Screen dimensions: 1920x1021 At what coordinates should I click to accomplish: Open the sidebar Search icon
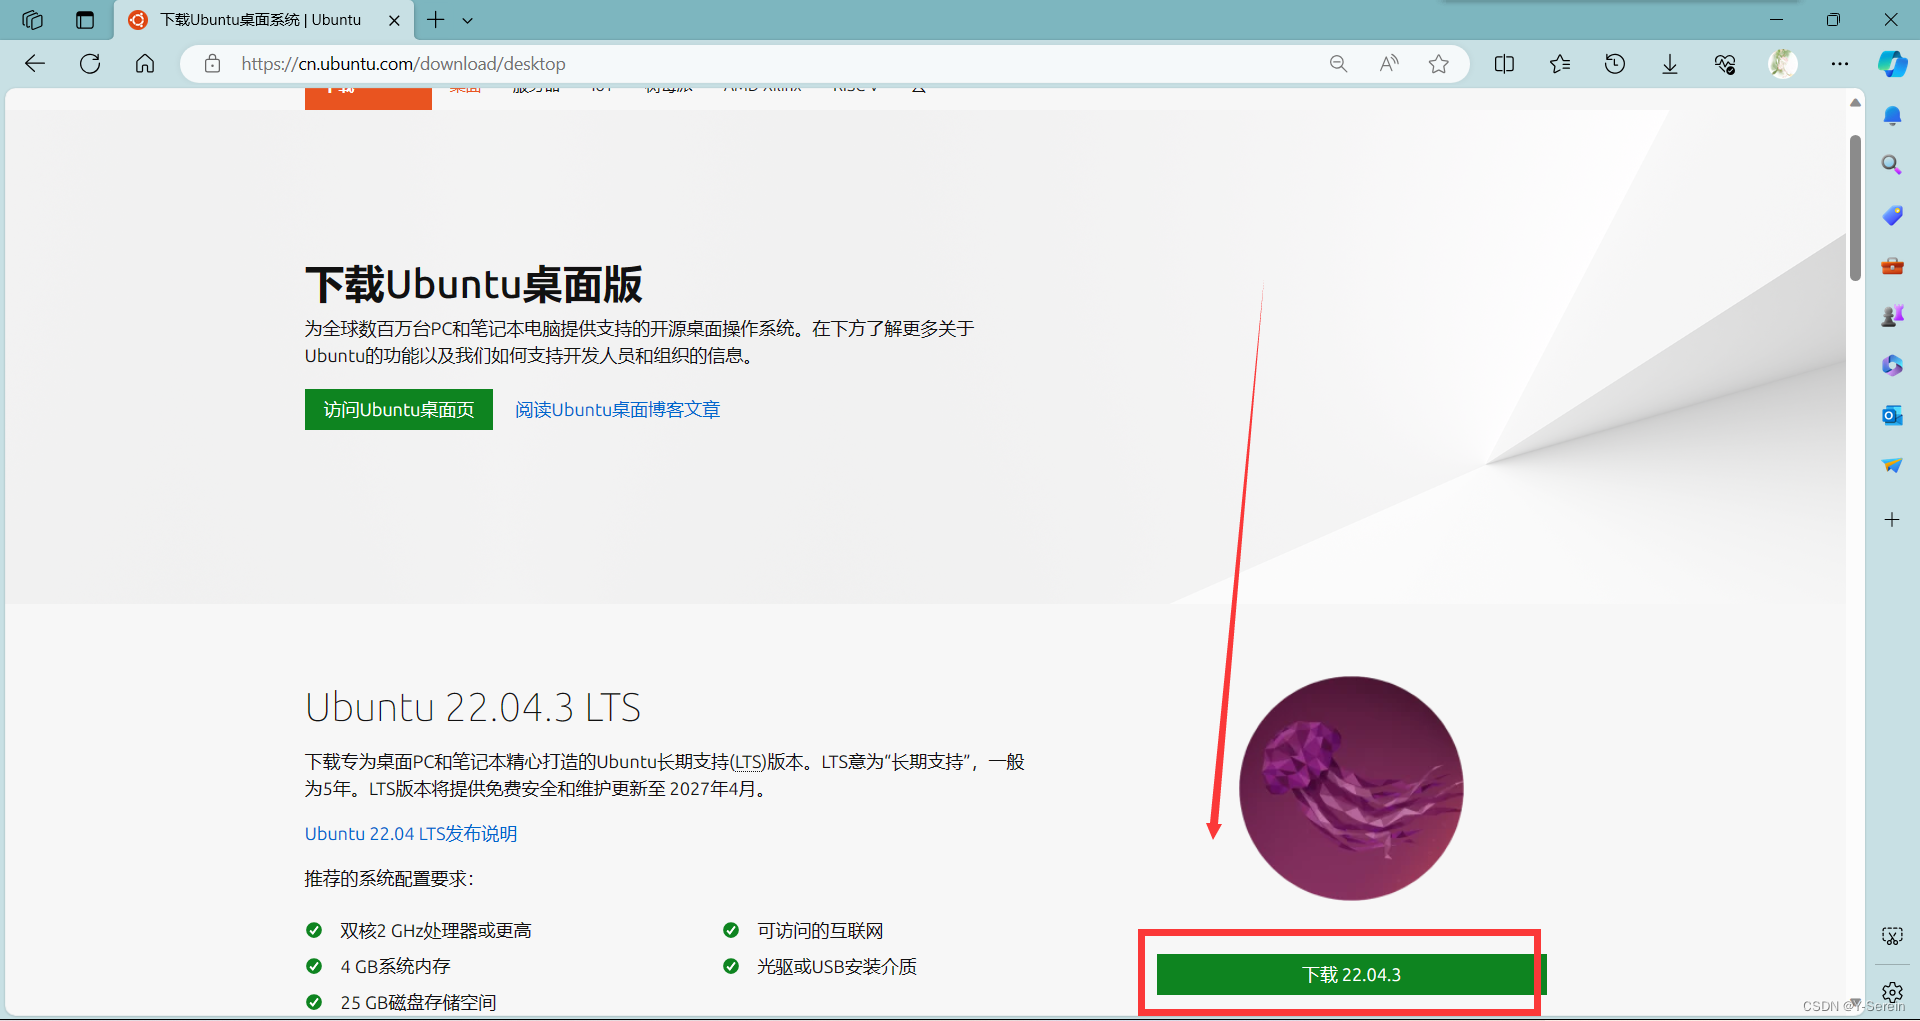click(1892, 165)
